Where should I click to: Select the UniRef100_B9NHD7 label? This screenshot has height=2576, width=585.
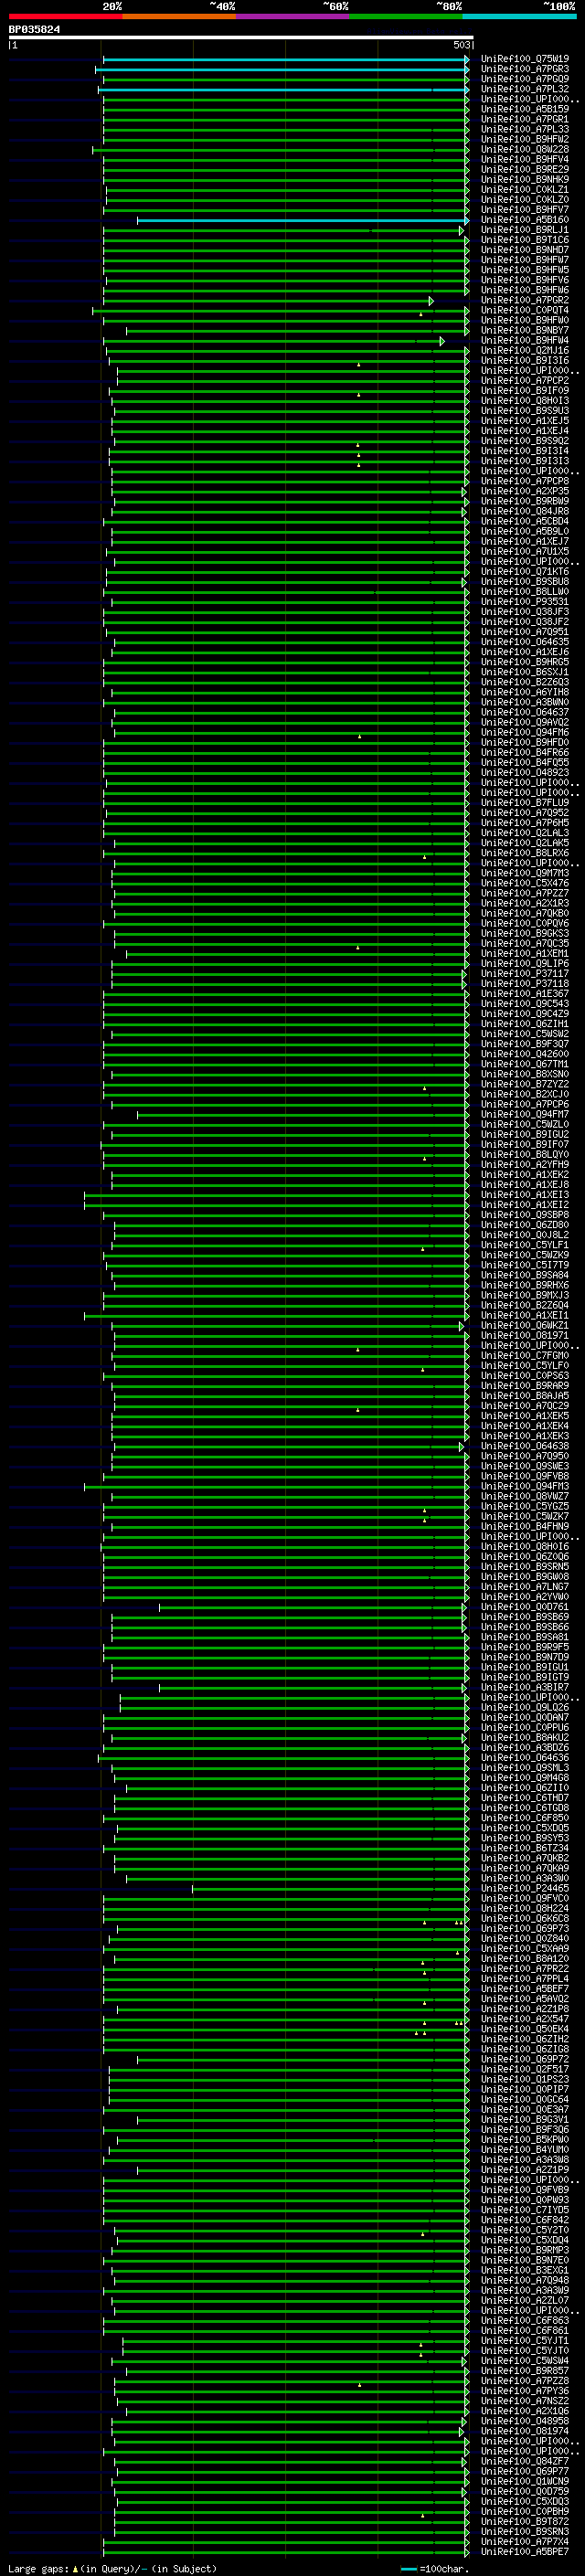coord(525,250)
